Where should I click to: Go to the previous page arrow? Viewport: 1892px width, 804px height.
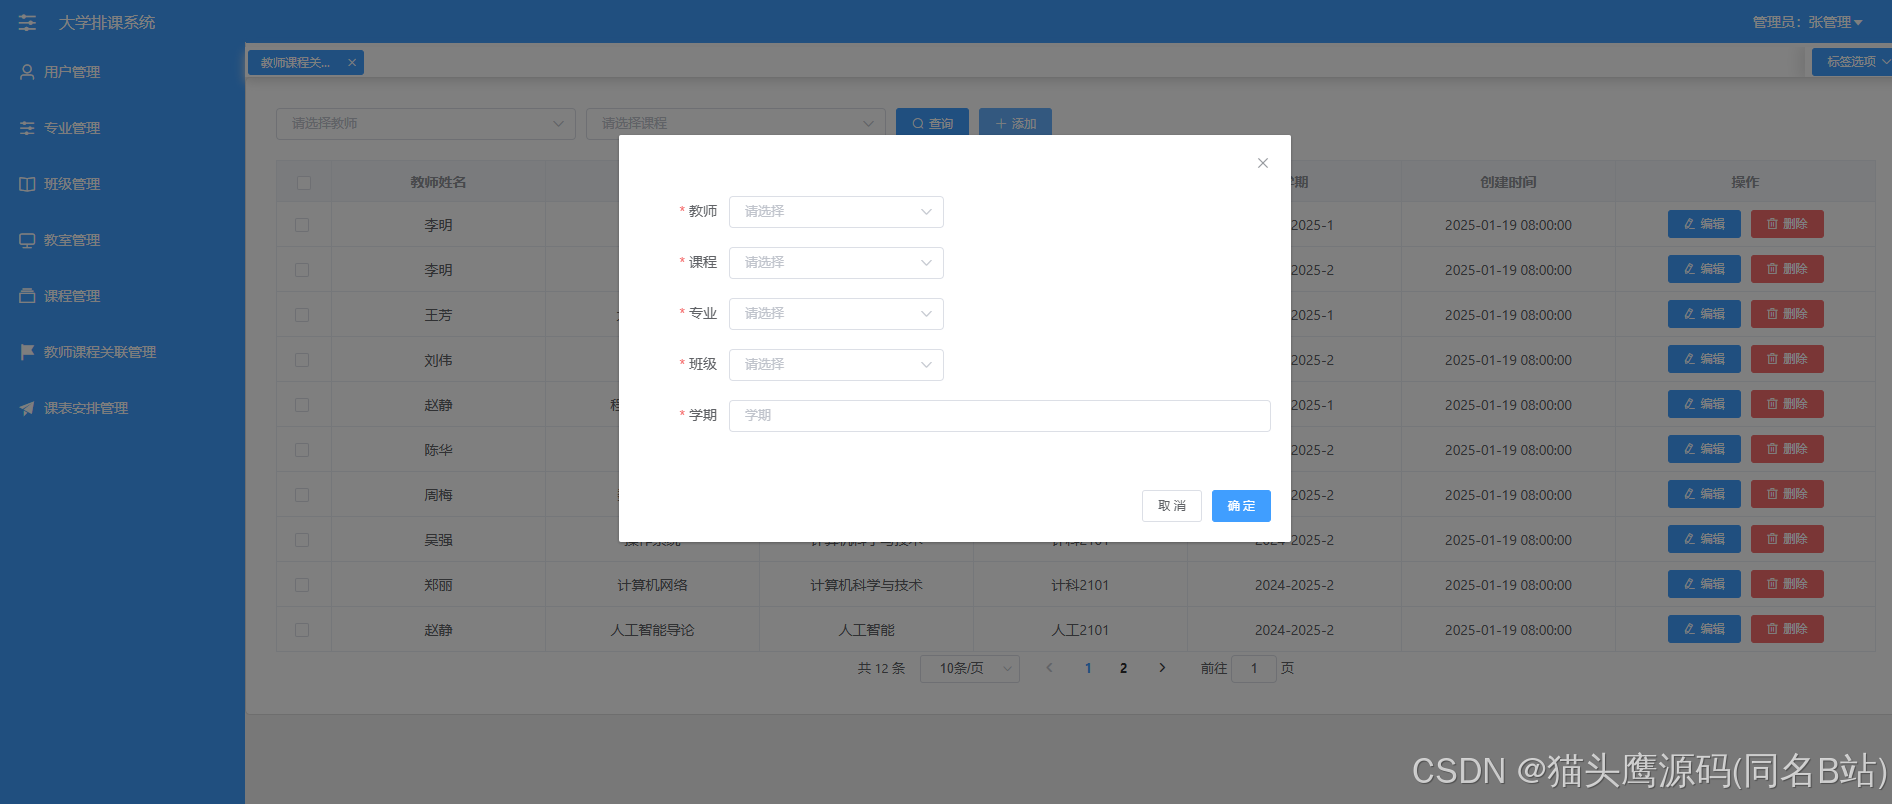[1049, 668]
